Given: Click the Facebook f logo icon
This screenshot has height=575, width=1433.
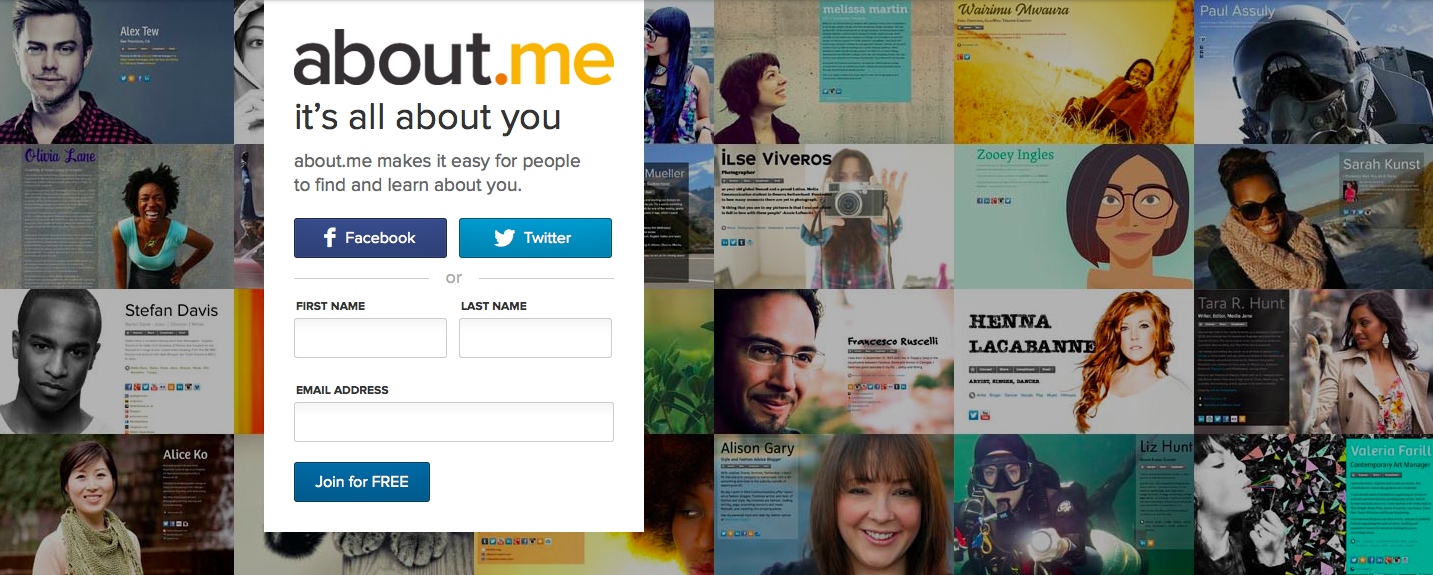Looking at the screenshot, I should (330, 238).
